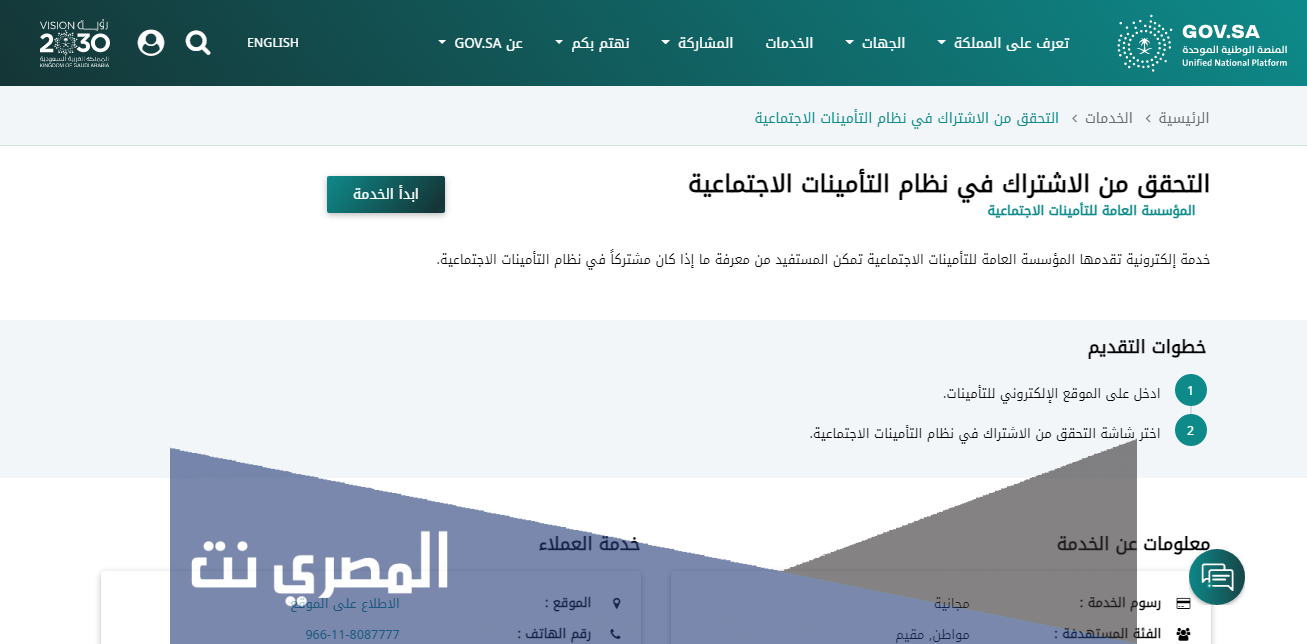
Task: Click the phone icon beside رقم الهاتف
Action: (616, 634)
